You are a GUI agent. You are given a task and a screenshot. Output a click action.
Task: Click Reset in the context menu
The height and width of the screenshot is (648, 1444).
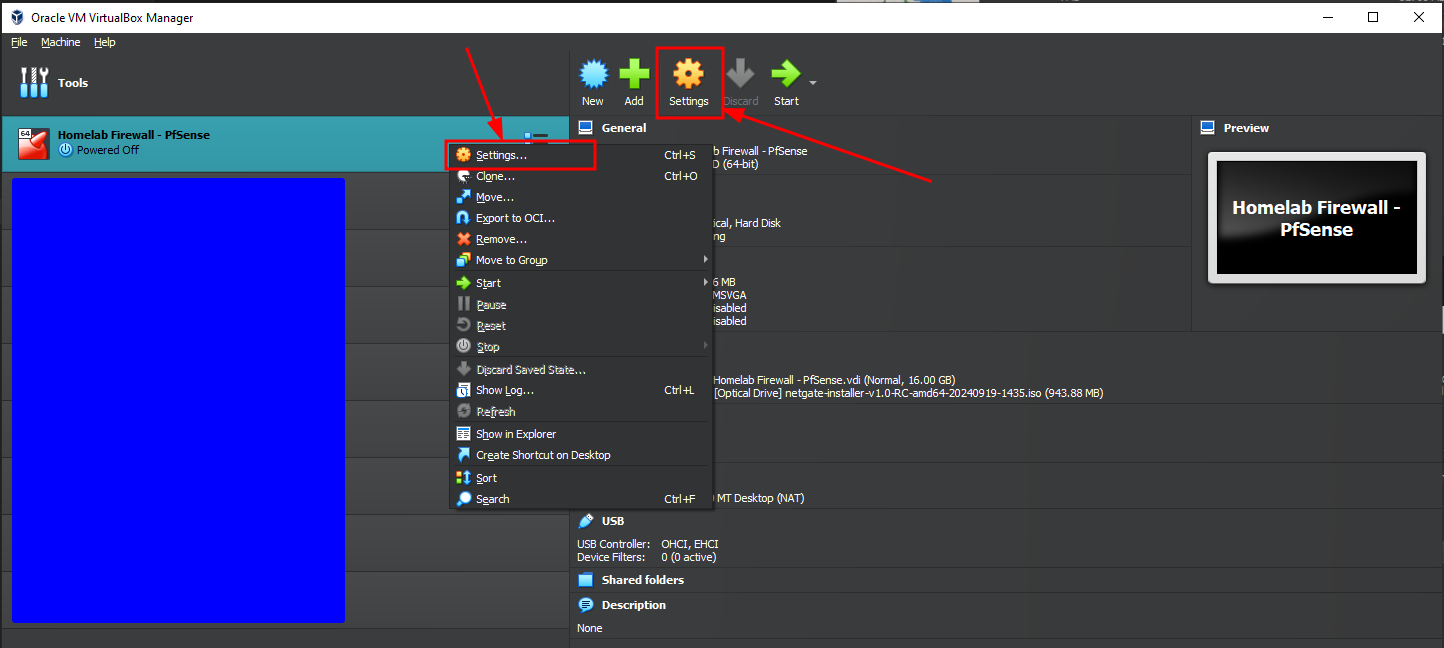[581, 325]
